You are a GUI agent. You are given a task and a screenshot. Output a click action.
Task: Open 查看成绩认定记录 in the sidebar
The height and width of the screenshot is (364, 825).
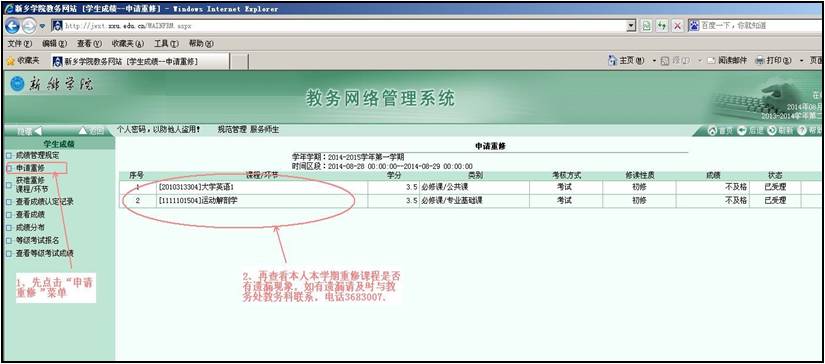pyautogui.click(x=45, y=201)
